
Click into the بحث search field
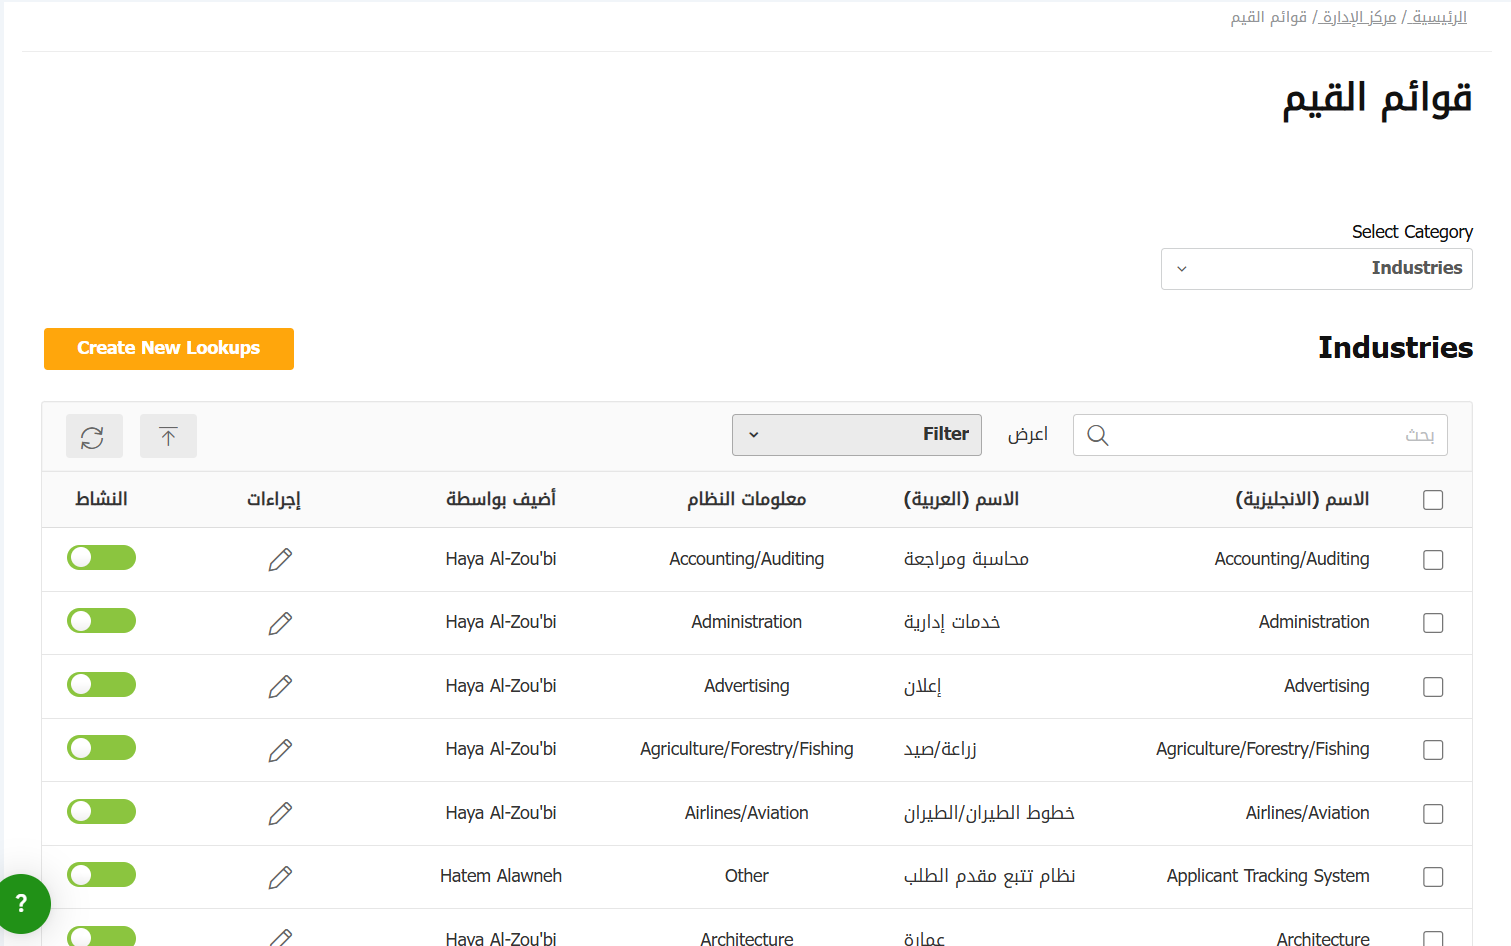tap(1270, 435)
